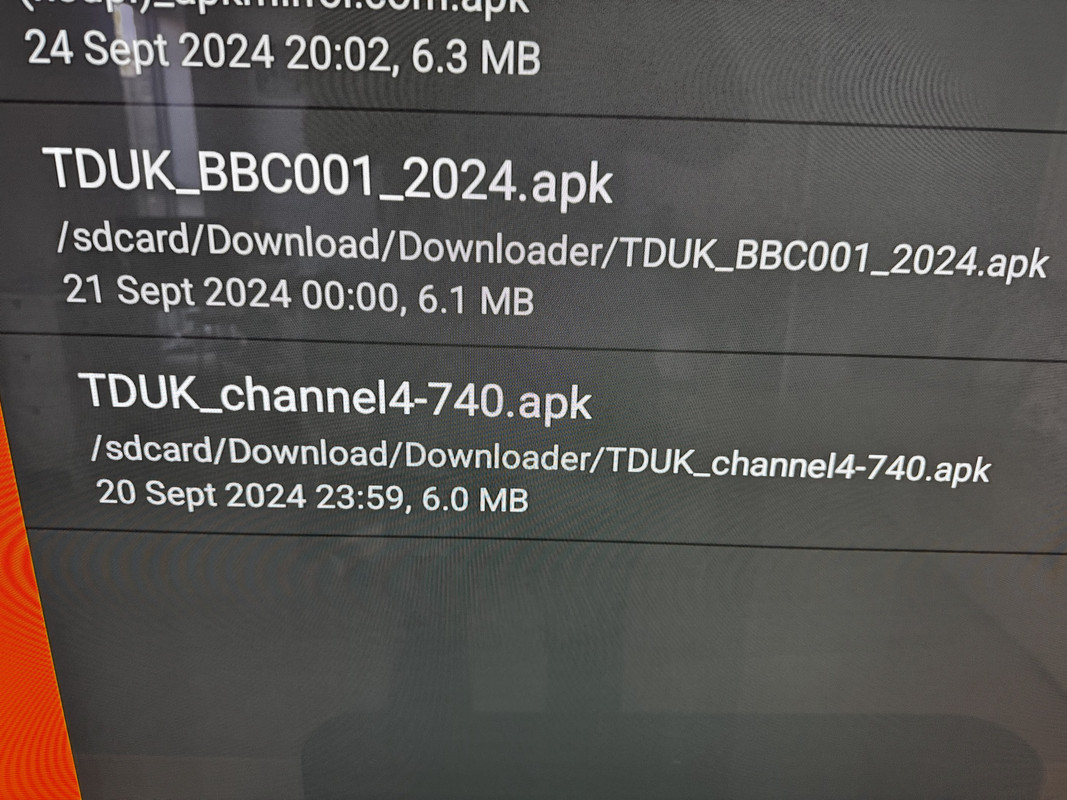
Task: Open the TDUK_channel4-740.apk file title
Action: tap(335, 399)
